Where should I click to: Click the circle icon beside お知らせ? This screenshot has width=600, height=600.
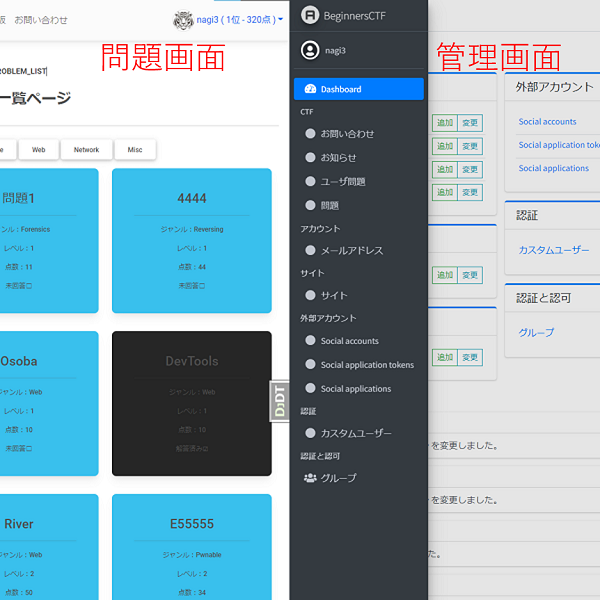coord(310,157)
